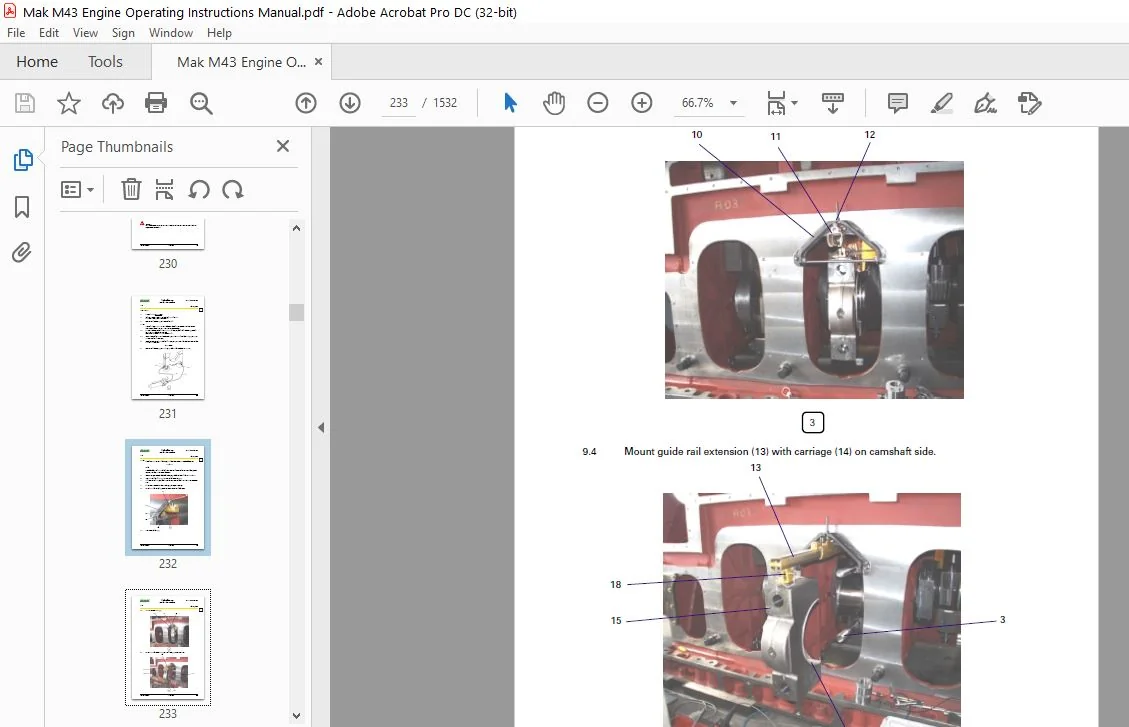Viewport: 1129px width, 727px height.
Task: Select the Mak M43 Engine document tab
Action: 241,62
